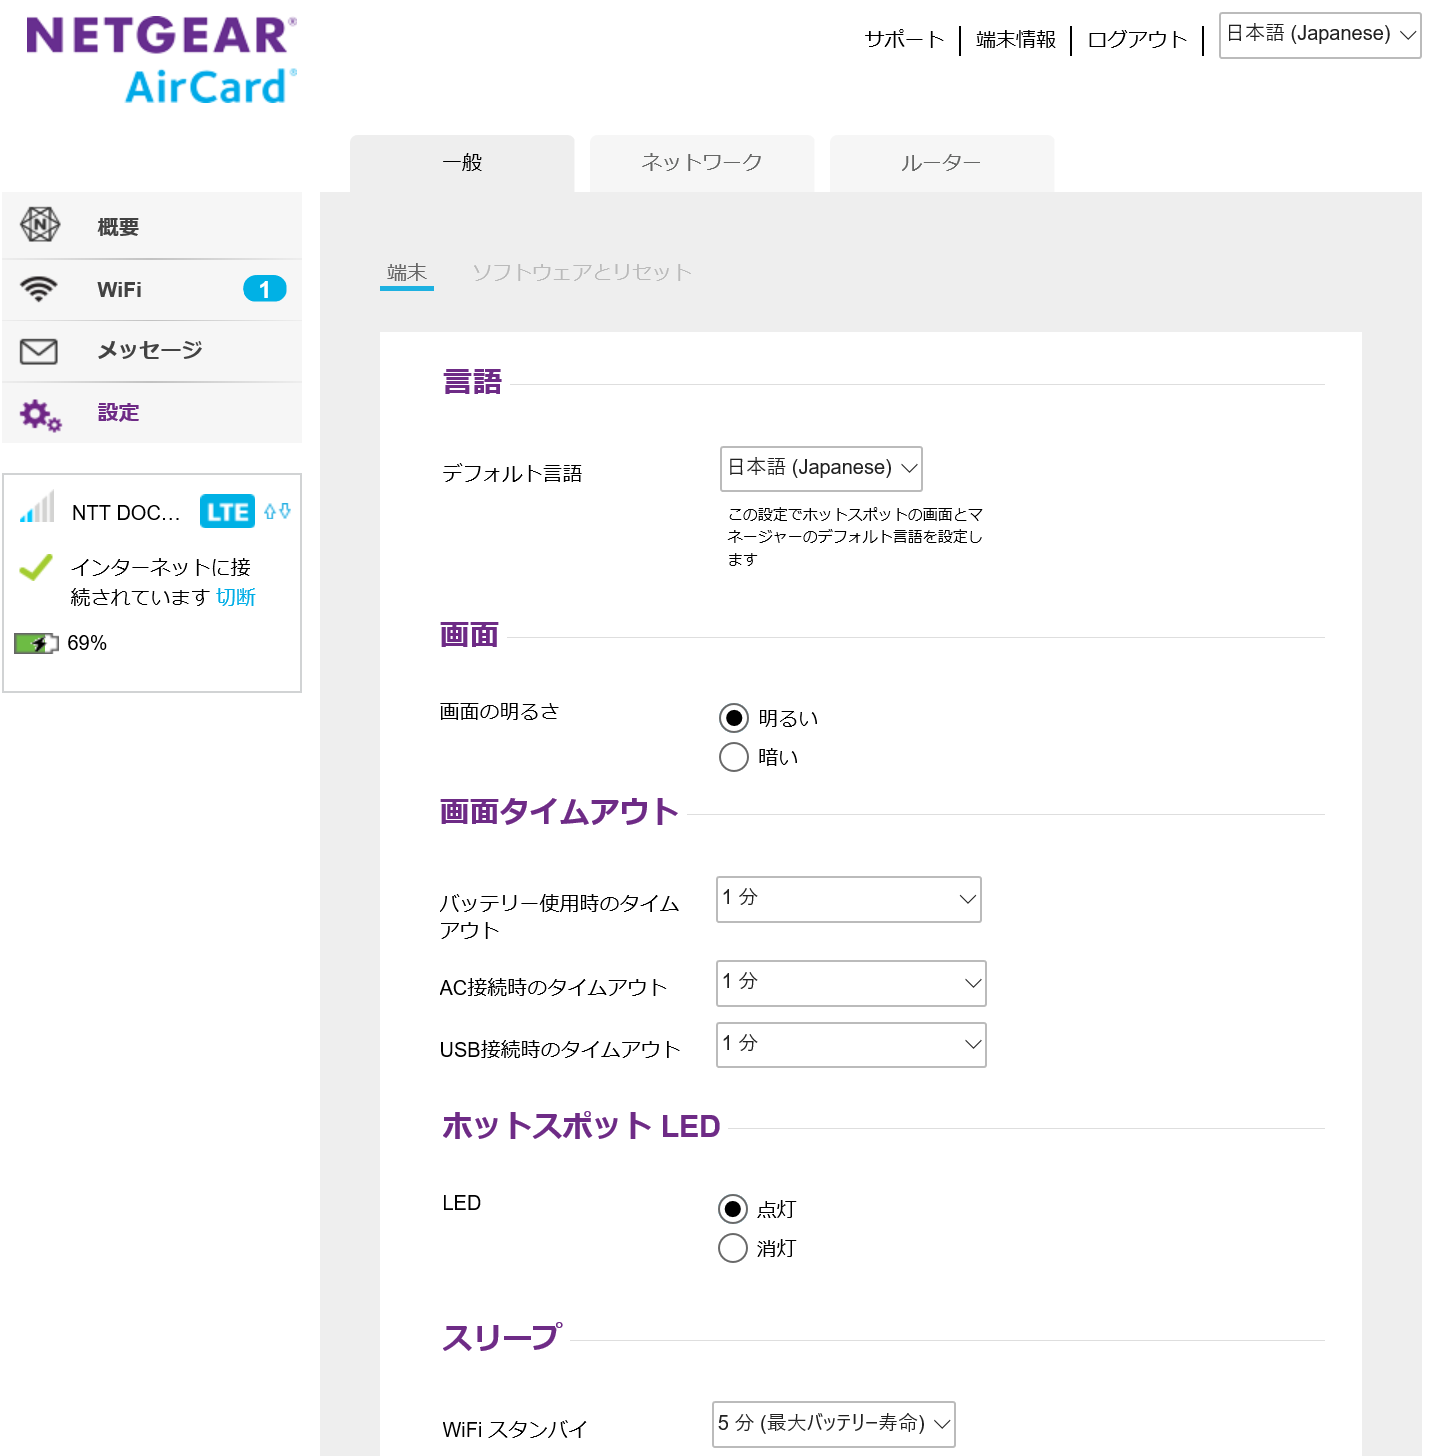1432x1456 pixels.
Task: Select the 明るい (bright) brightness radio button
Action: point(733,718)
